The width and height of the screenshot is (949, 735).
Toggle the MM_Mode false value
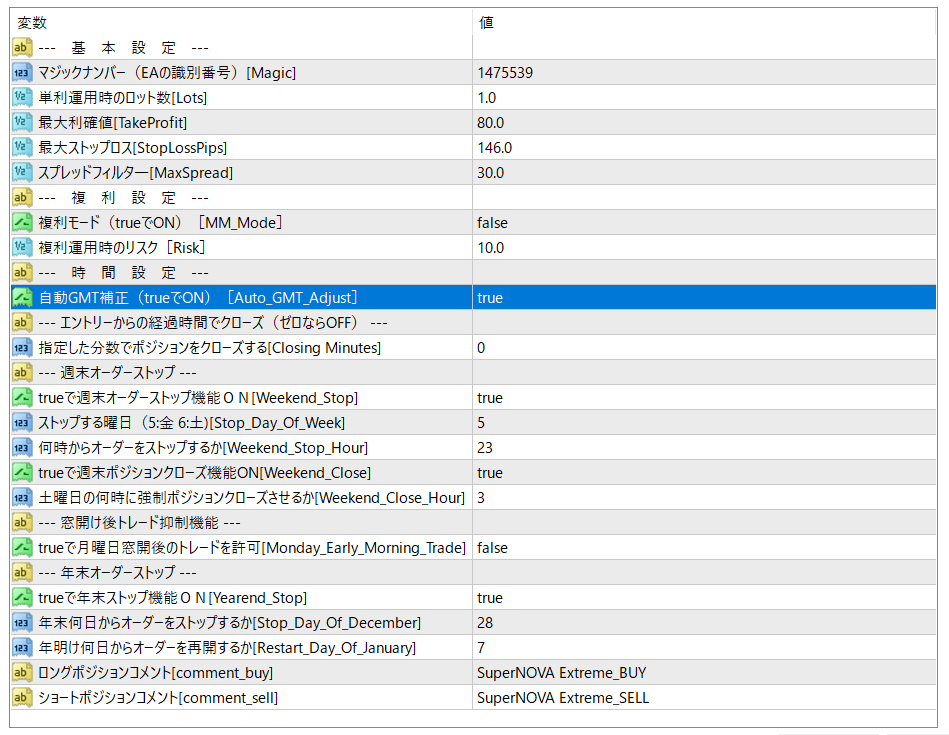[492, 223]
